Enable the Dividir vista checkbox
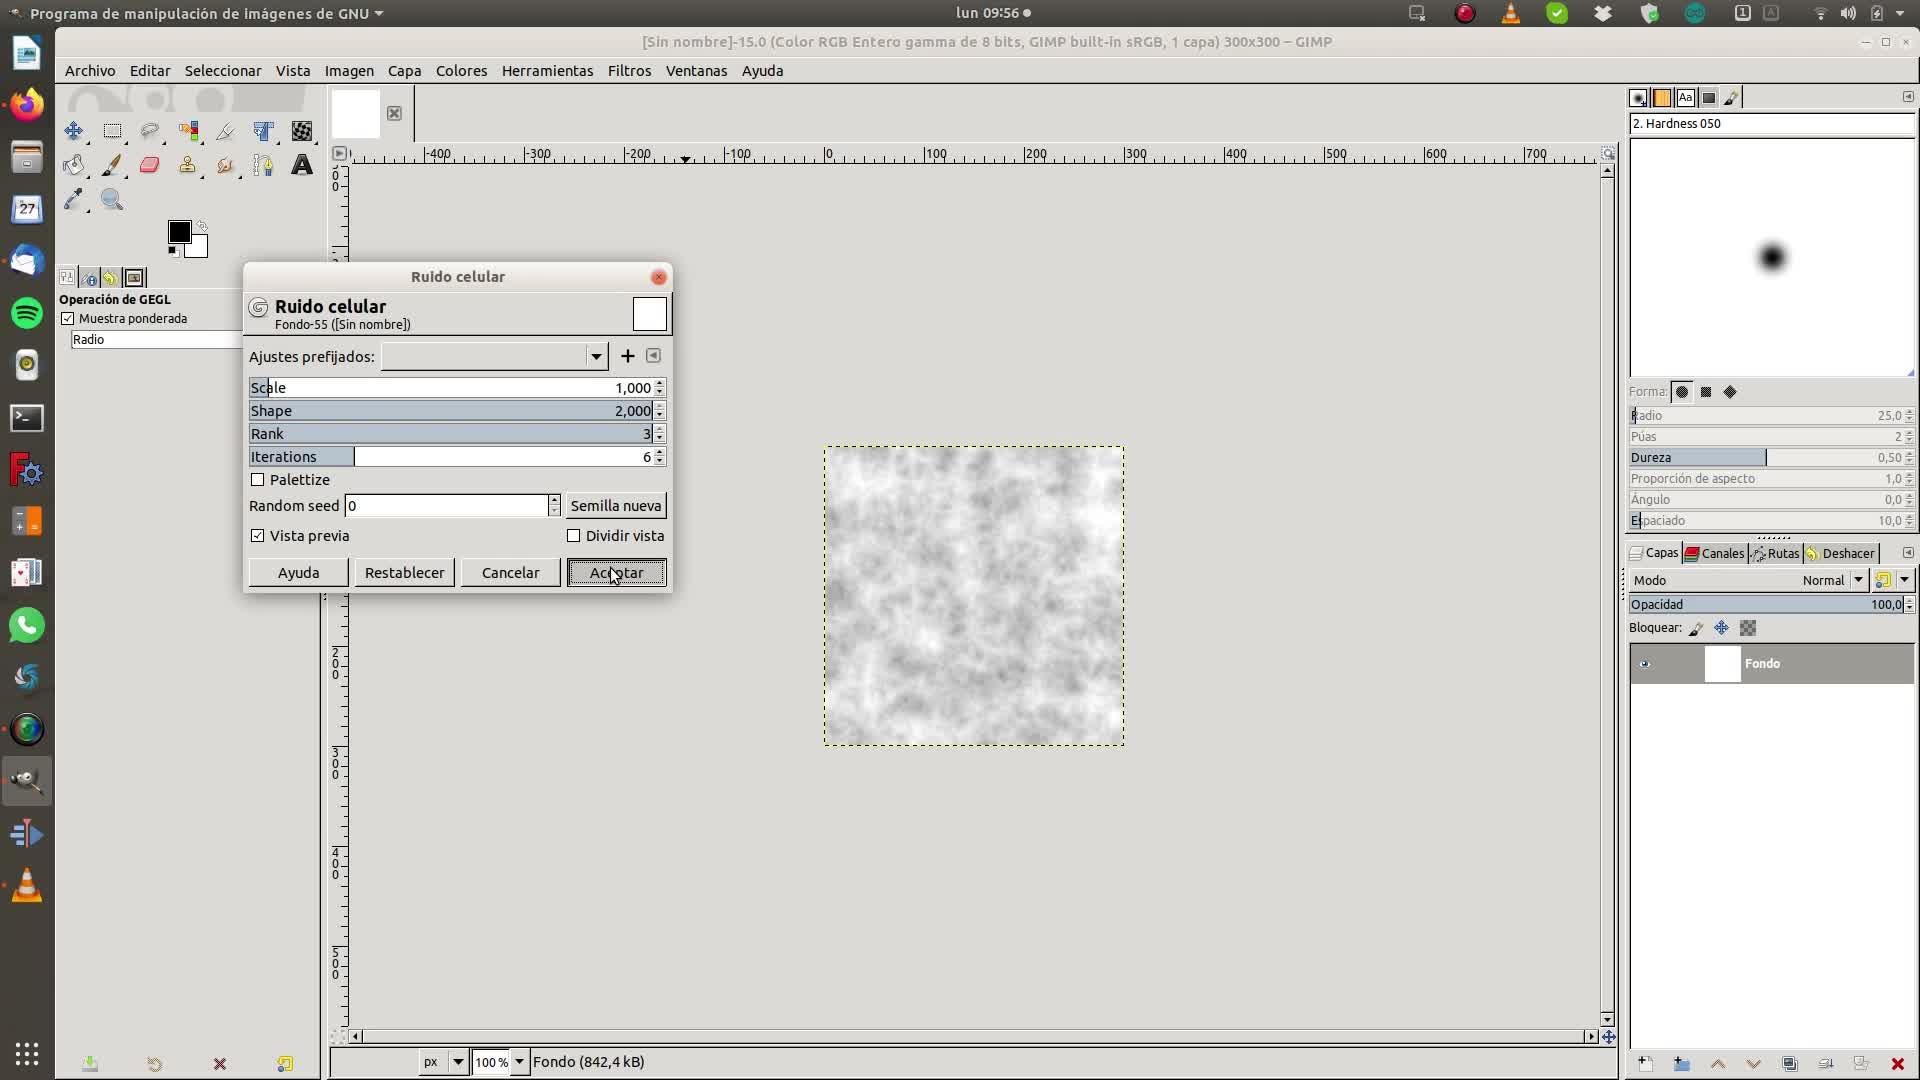1920x1080 pixels. [574, 536]
